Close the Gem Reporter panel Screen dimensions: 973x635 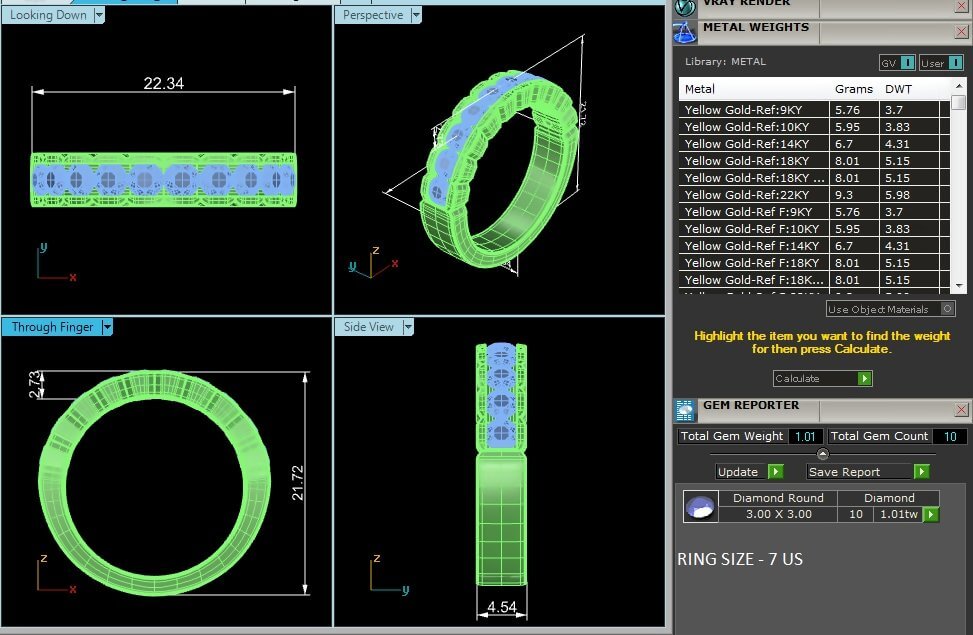961,410
